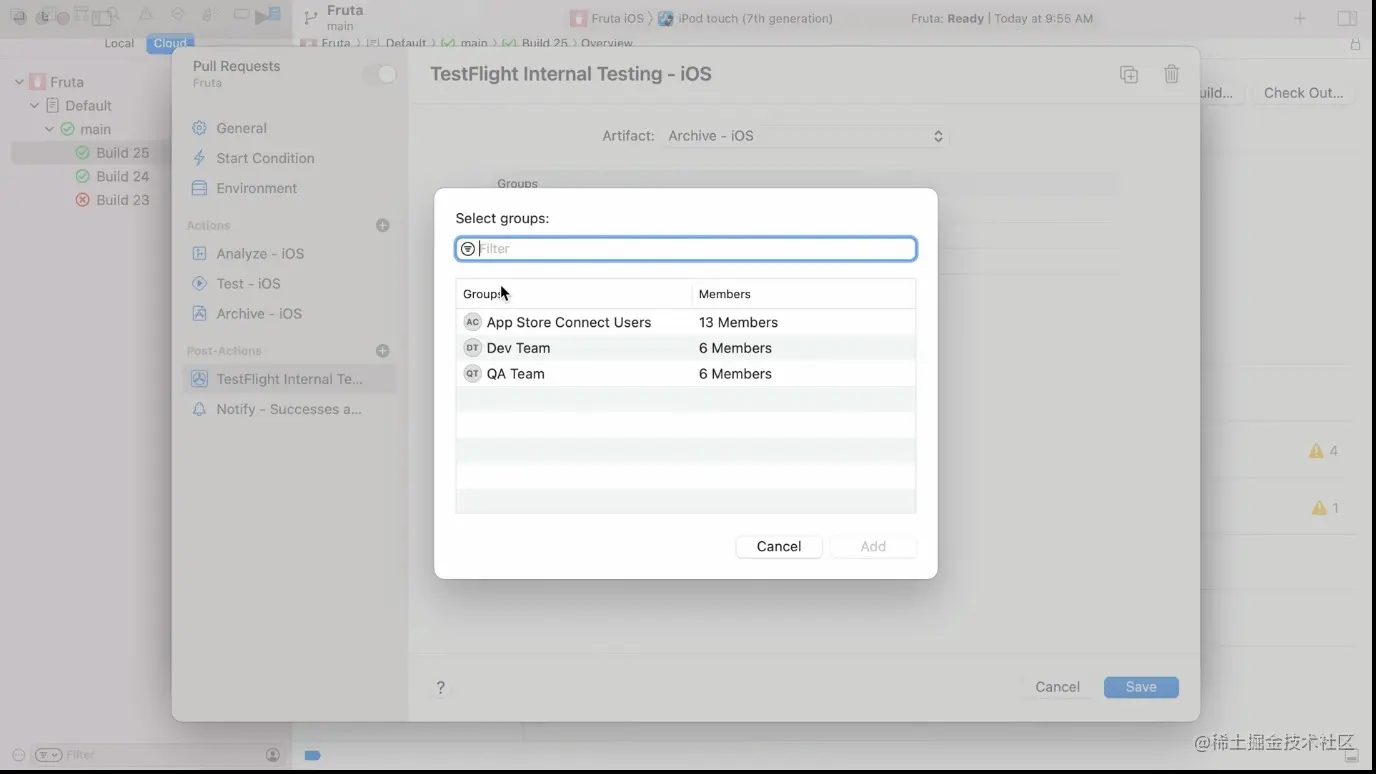This screenshot has height=774, width=1376.
Task: Click the Fruta main branch icon
Action: pos(310,17)
